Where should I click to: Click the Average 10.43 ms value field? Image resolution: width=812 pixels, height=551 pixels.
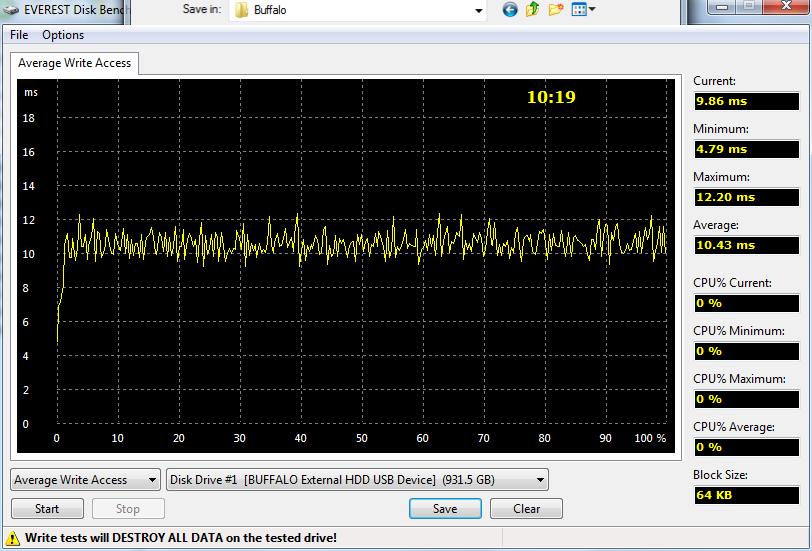pyautogui.click(x=746, y=245)
